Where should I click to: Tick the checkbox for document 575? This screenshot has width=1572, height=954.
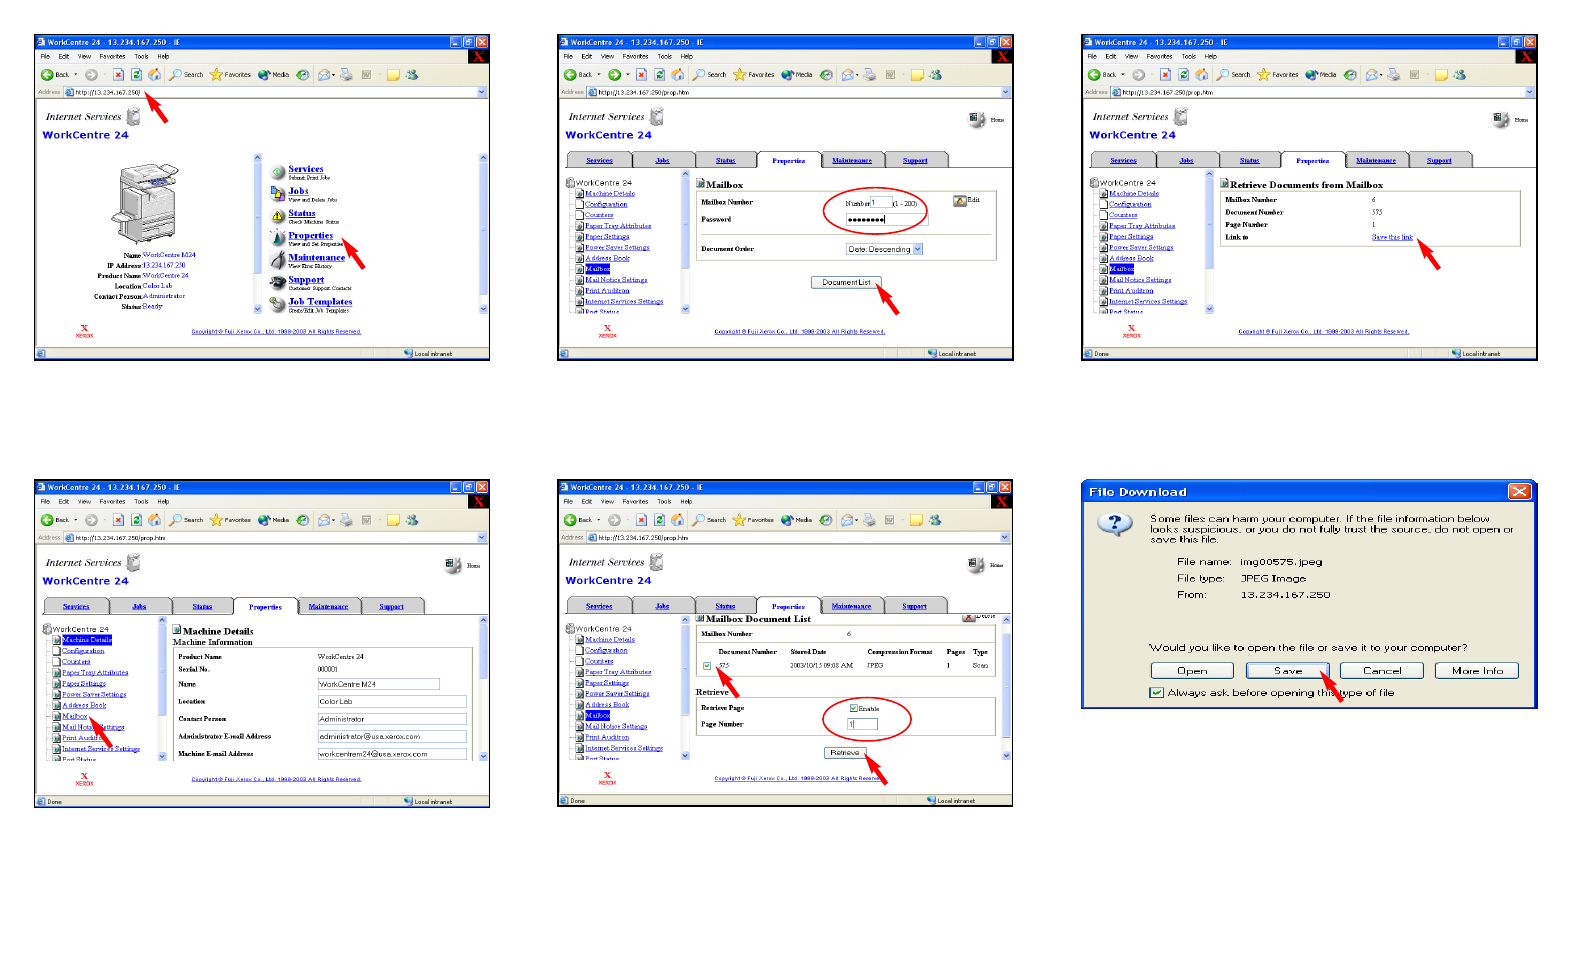coord(707,666)
